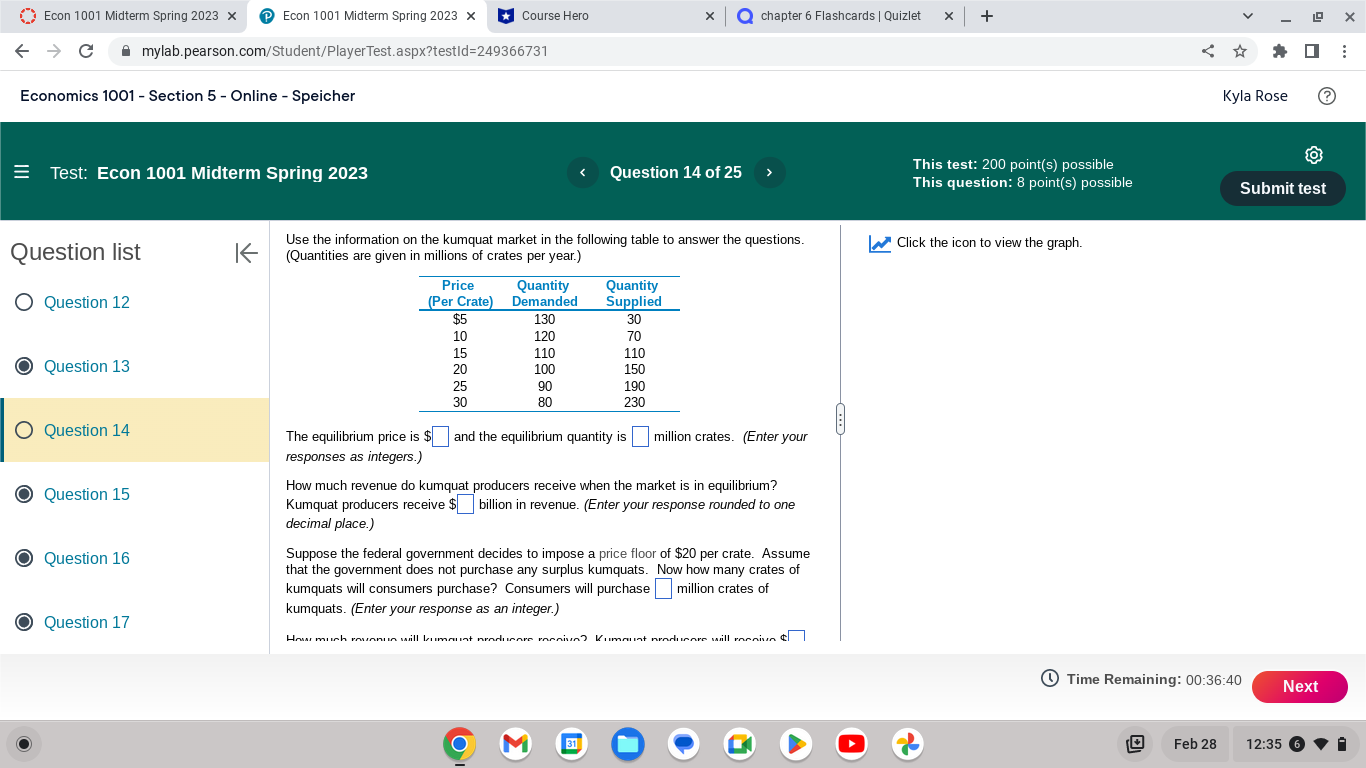Screen dimensions: 1366x768
Task: Click the Submit test button
Action: 1282,188
